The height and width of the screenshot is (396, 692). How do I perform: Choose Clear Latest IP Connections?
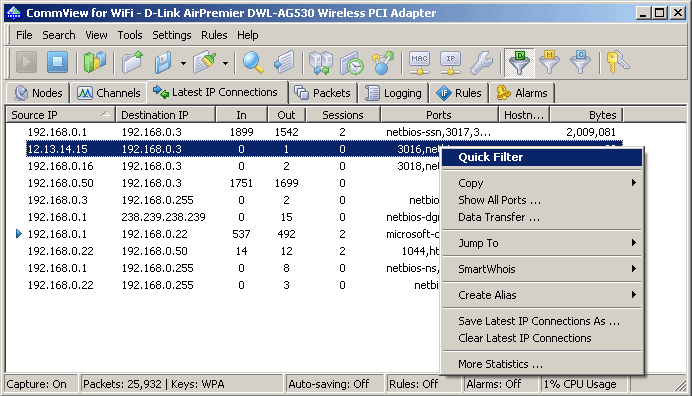tap(524, 338)
